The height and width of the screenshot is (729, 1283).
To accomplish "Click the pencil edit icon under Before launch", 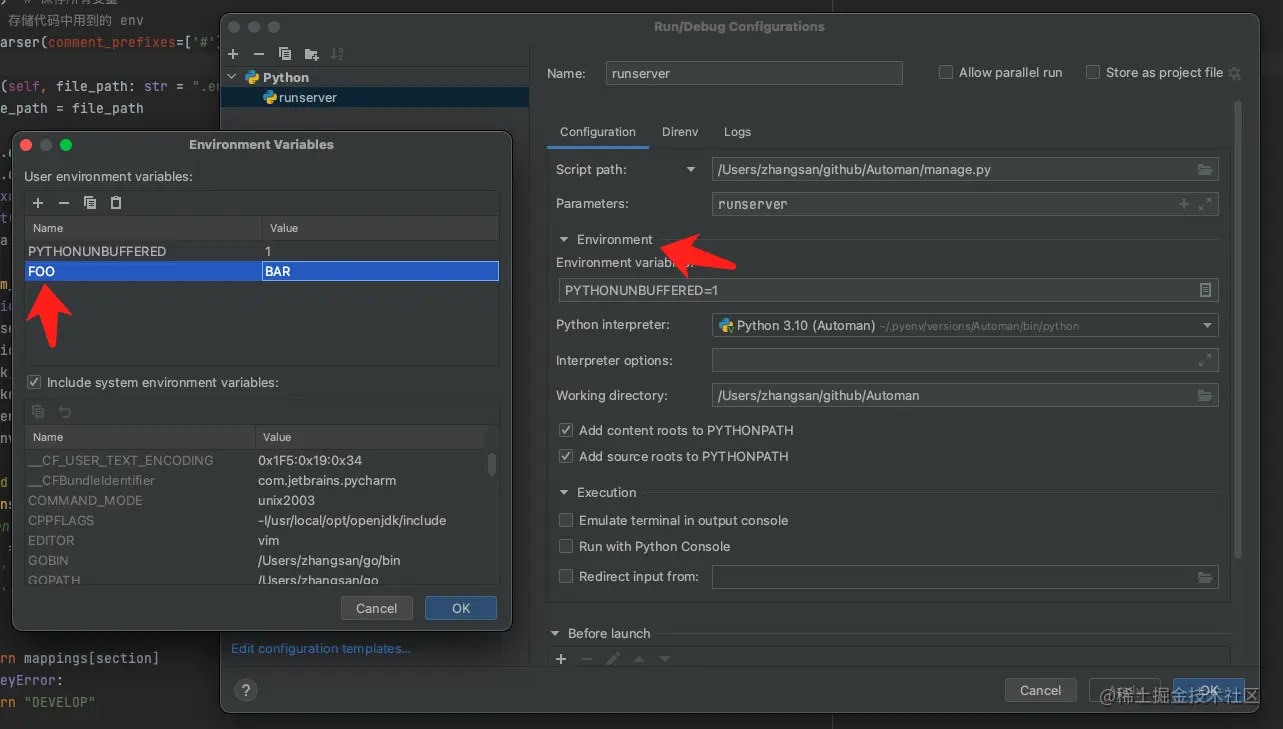I will (x=613, y=659).
